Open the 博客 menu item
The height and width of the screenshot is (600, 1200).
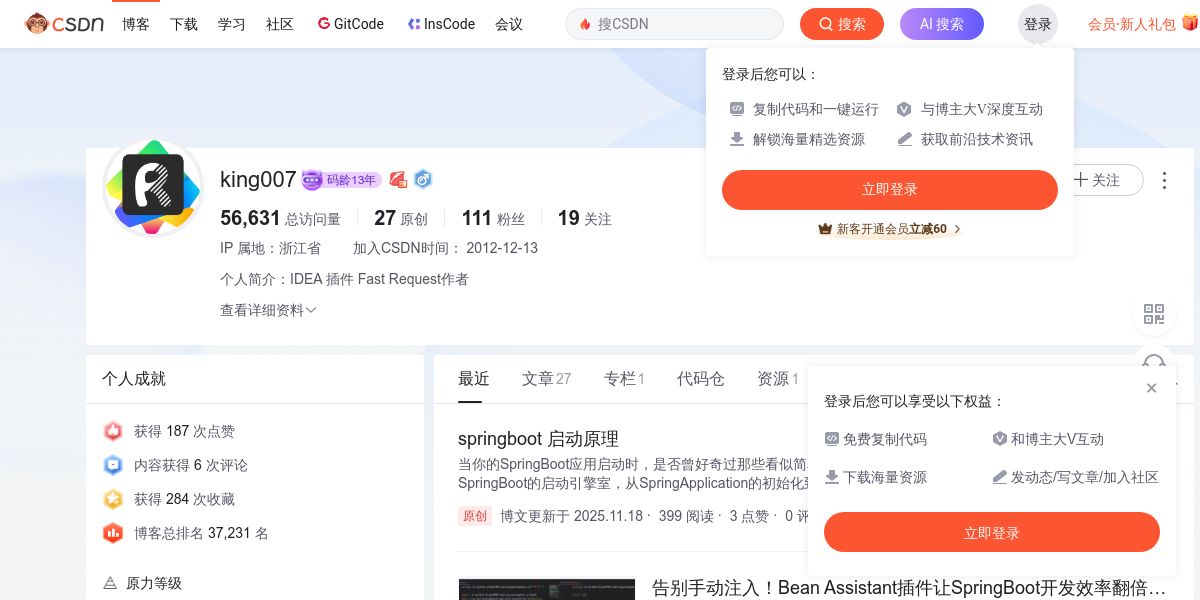tap(136, 24)
